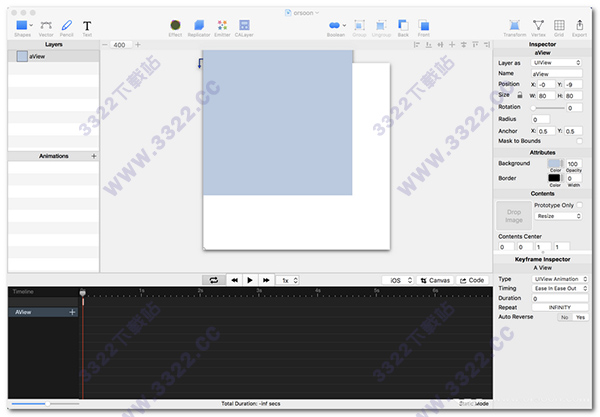
Task: Add keyframe to AView timeline row
Action: 72,312
